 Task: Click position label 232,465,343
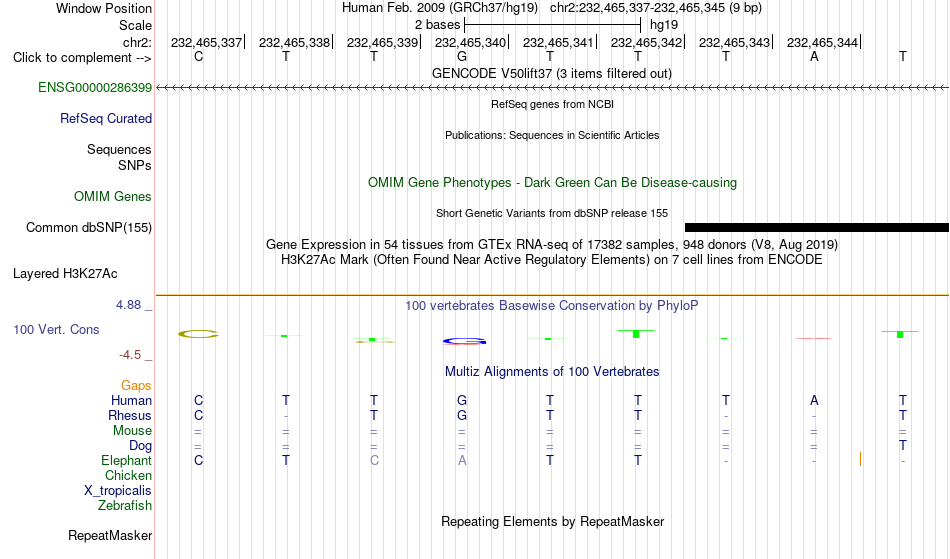click(x=734, y=42)
